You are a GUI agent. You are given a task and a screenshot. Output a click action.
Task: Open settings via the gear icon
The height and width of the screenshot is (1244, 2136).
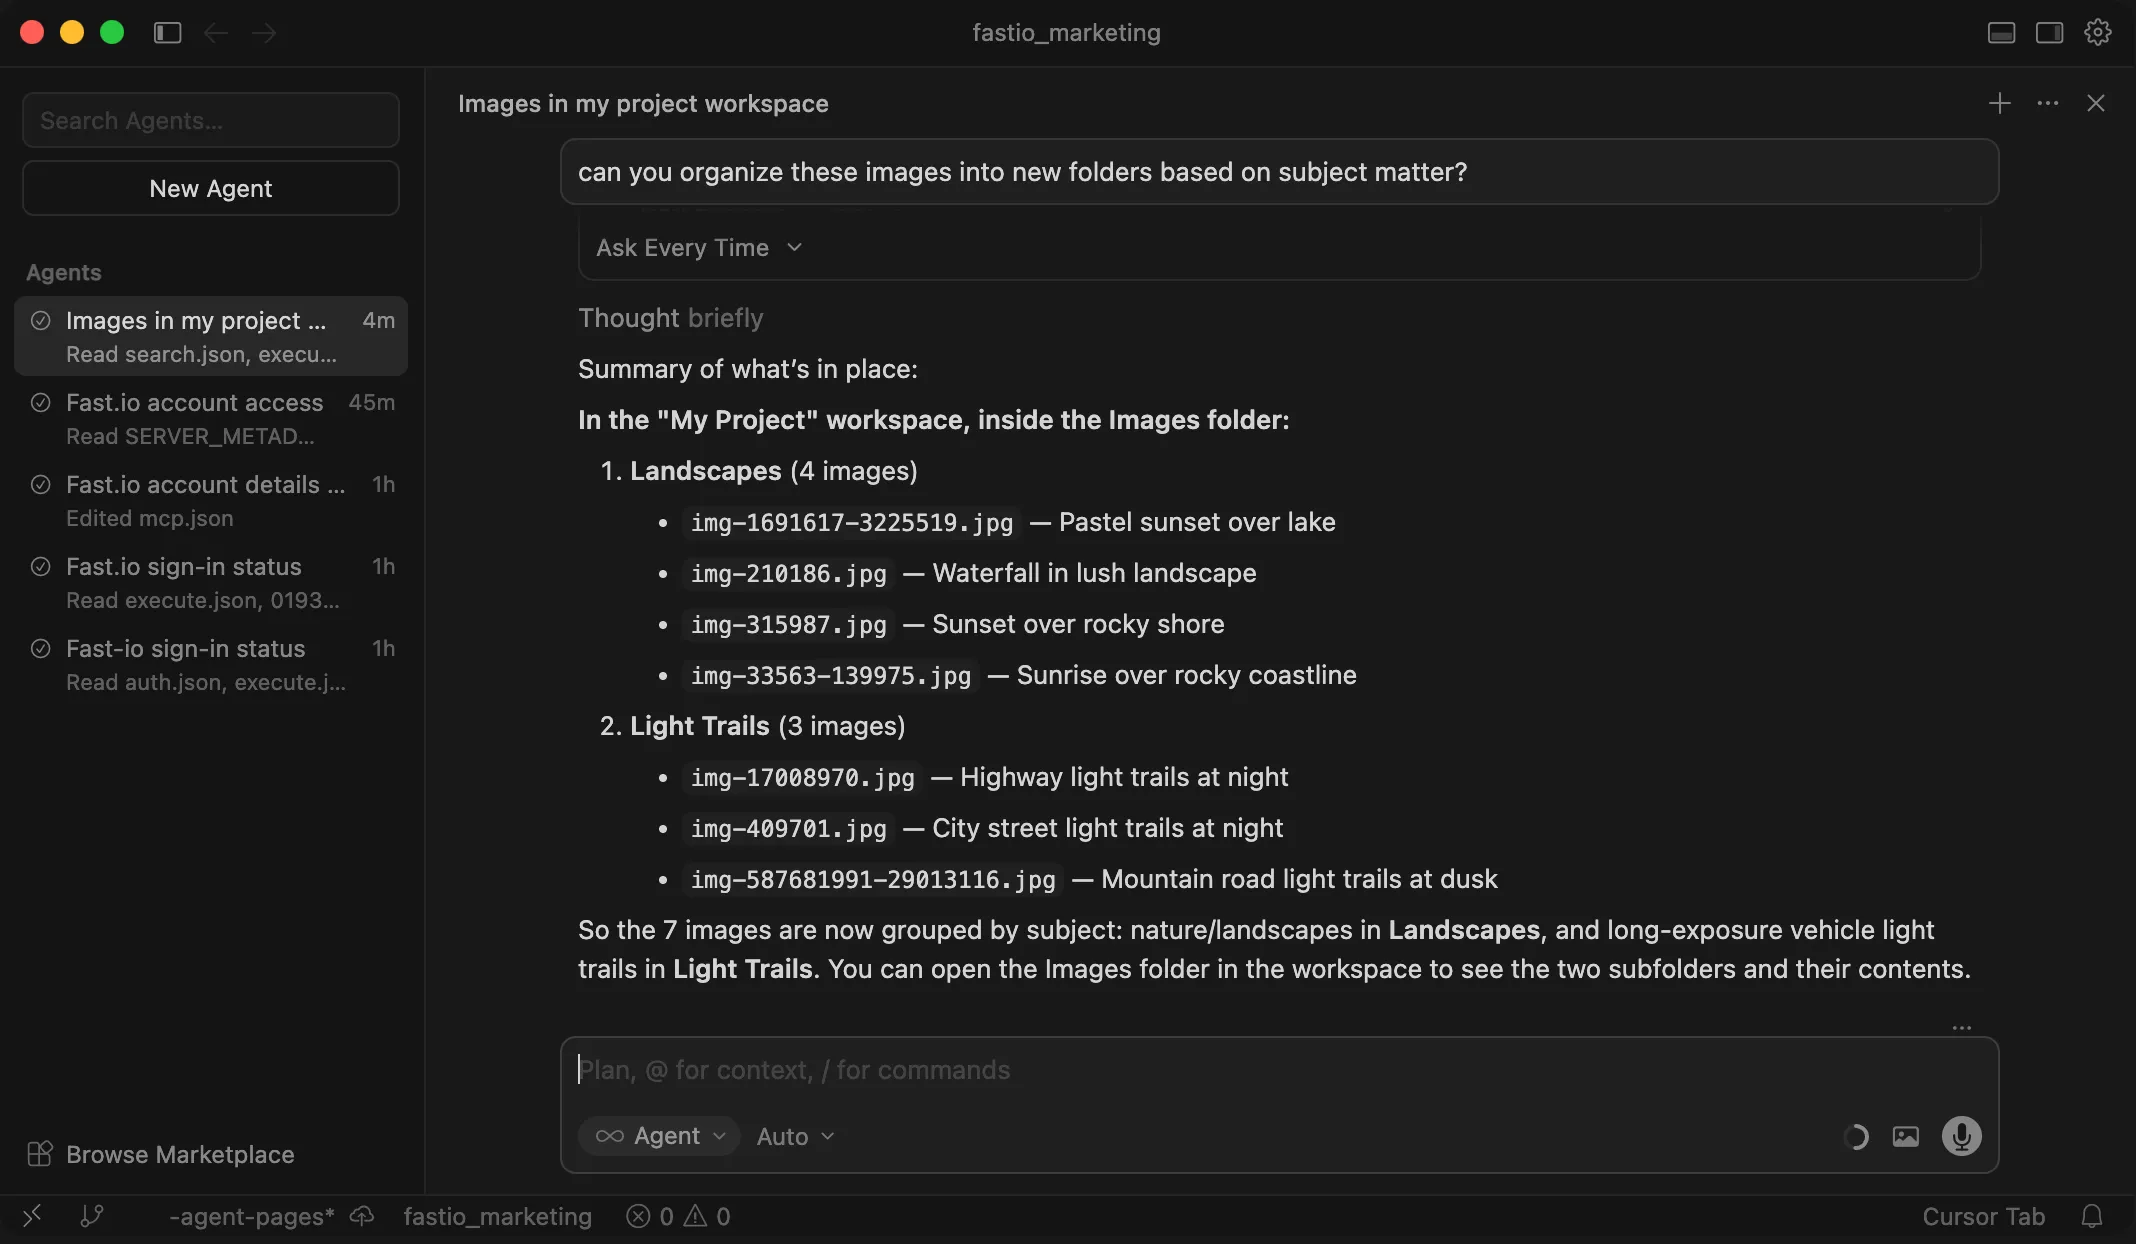(2096, 32)
